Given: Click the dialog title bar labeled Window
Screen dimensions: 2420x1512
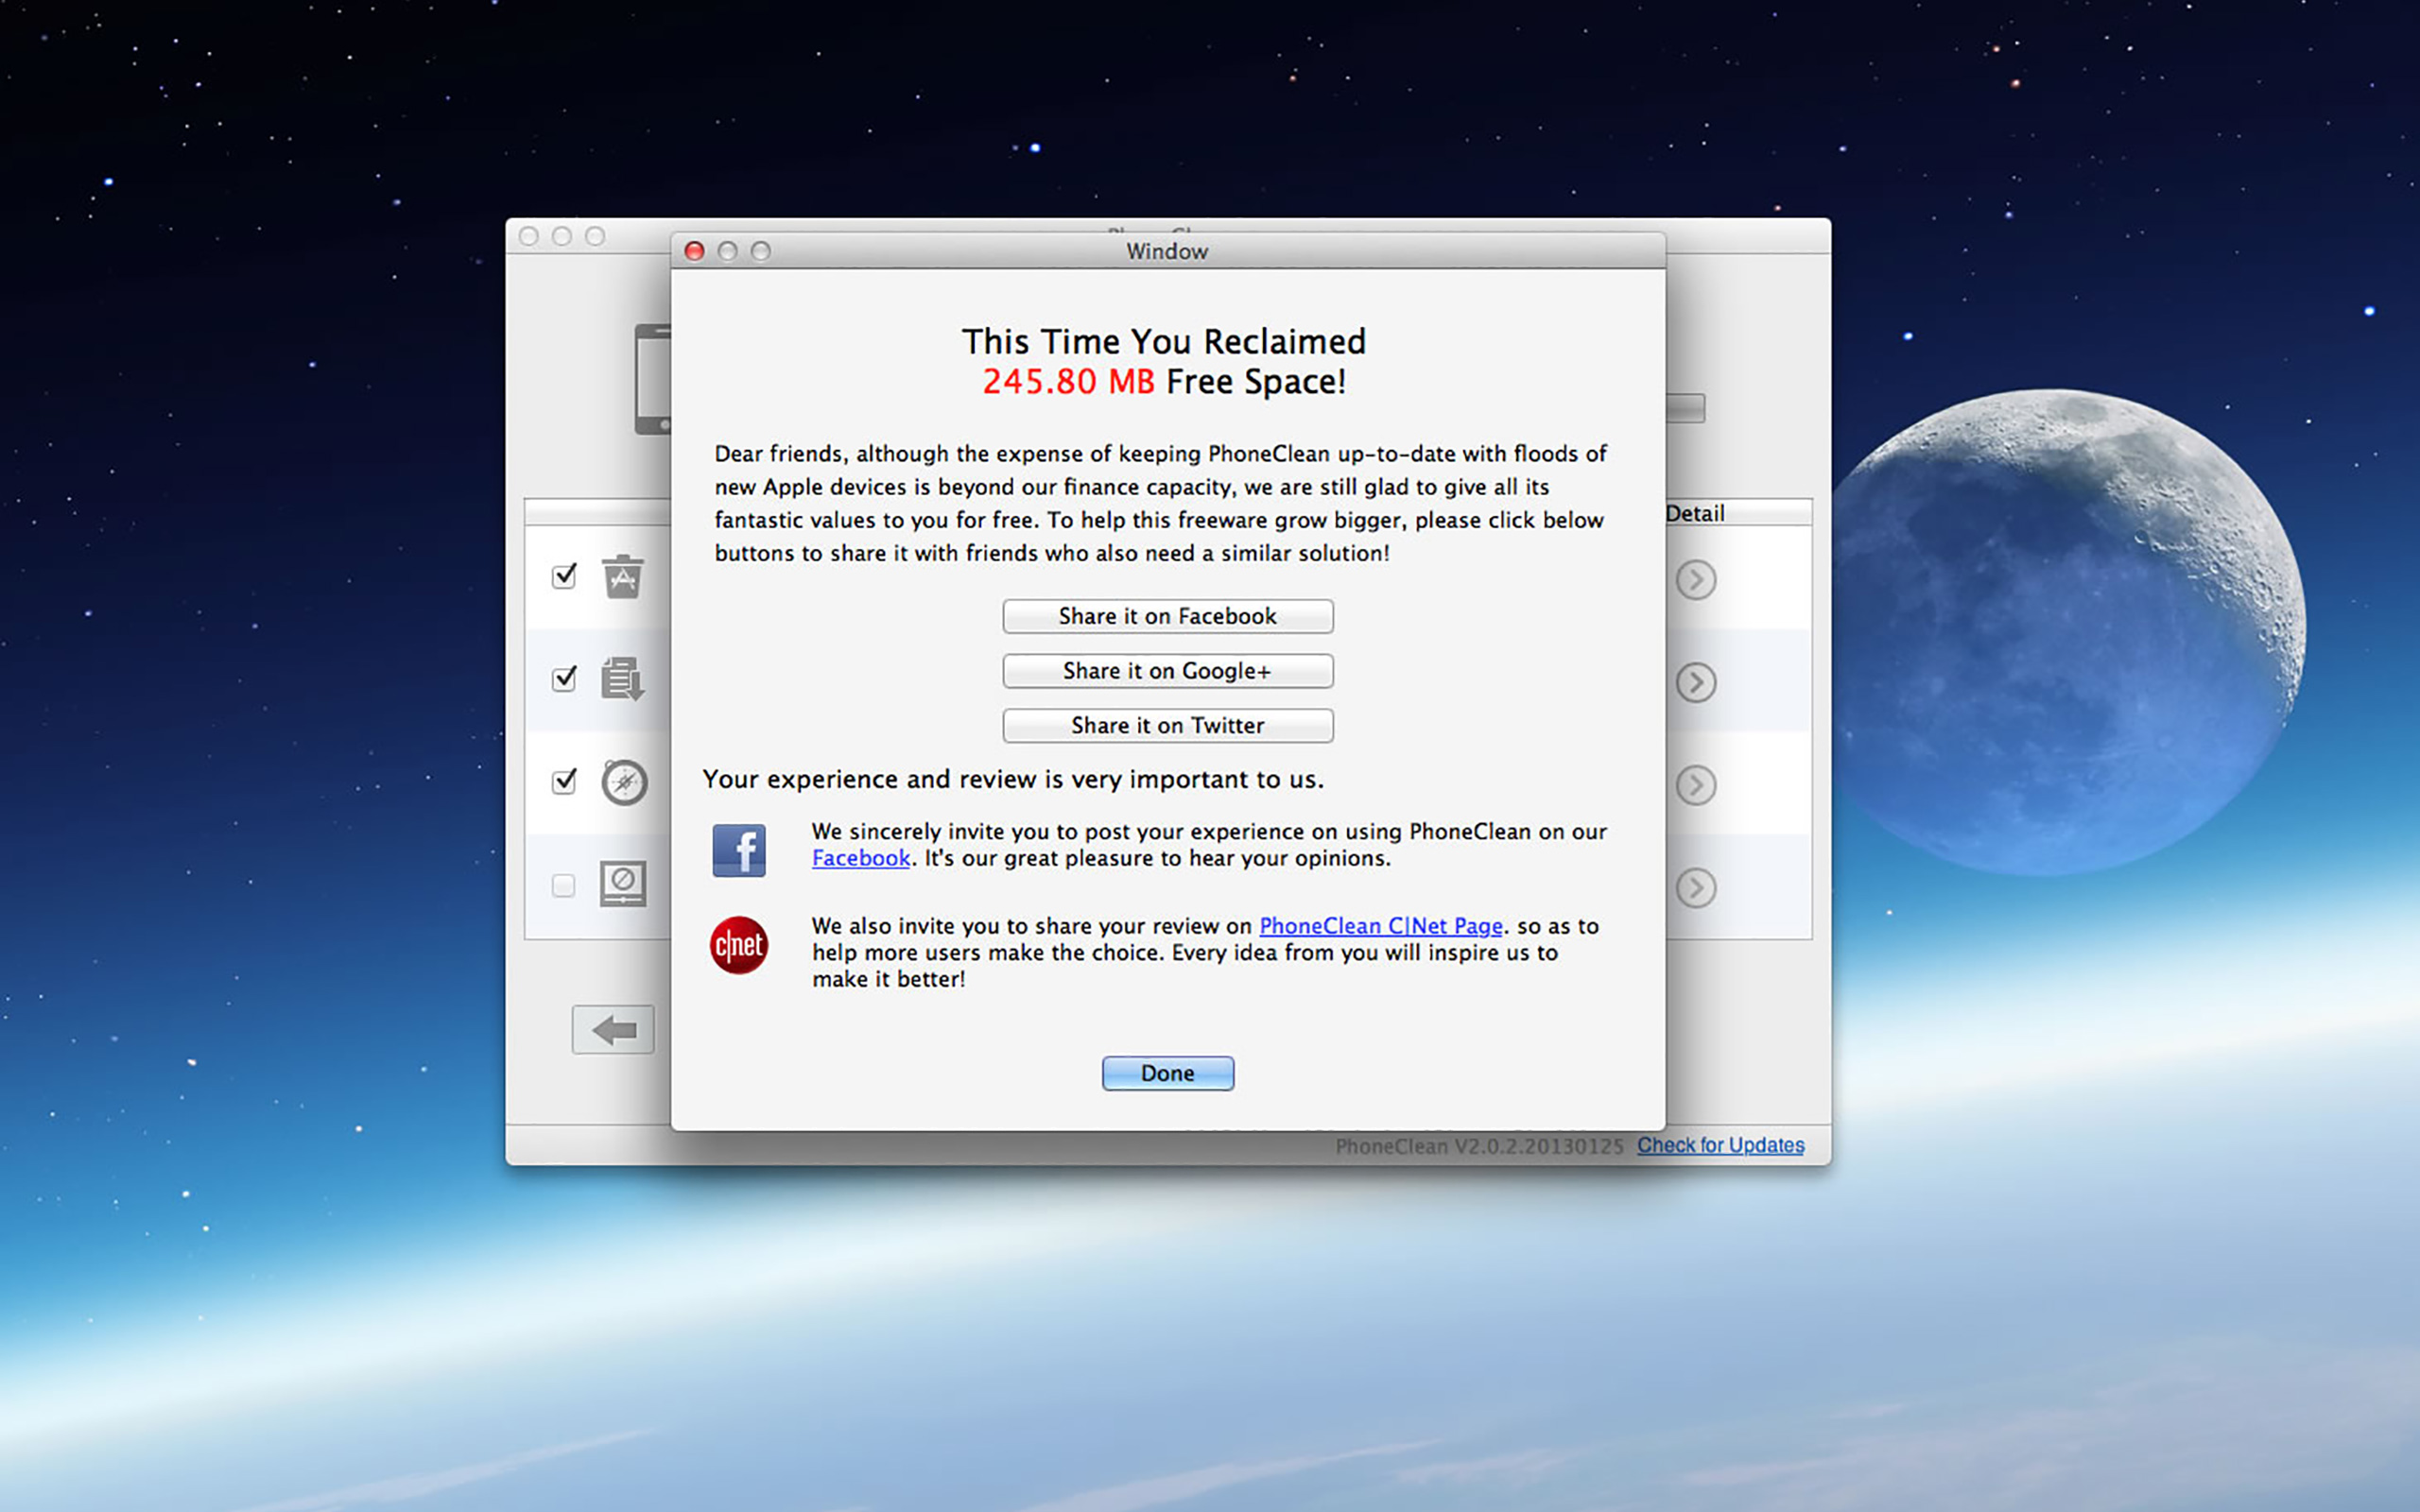Looking at the screenshot, I should coord(1168,251).
